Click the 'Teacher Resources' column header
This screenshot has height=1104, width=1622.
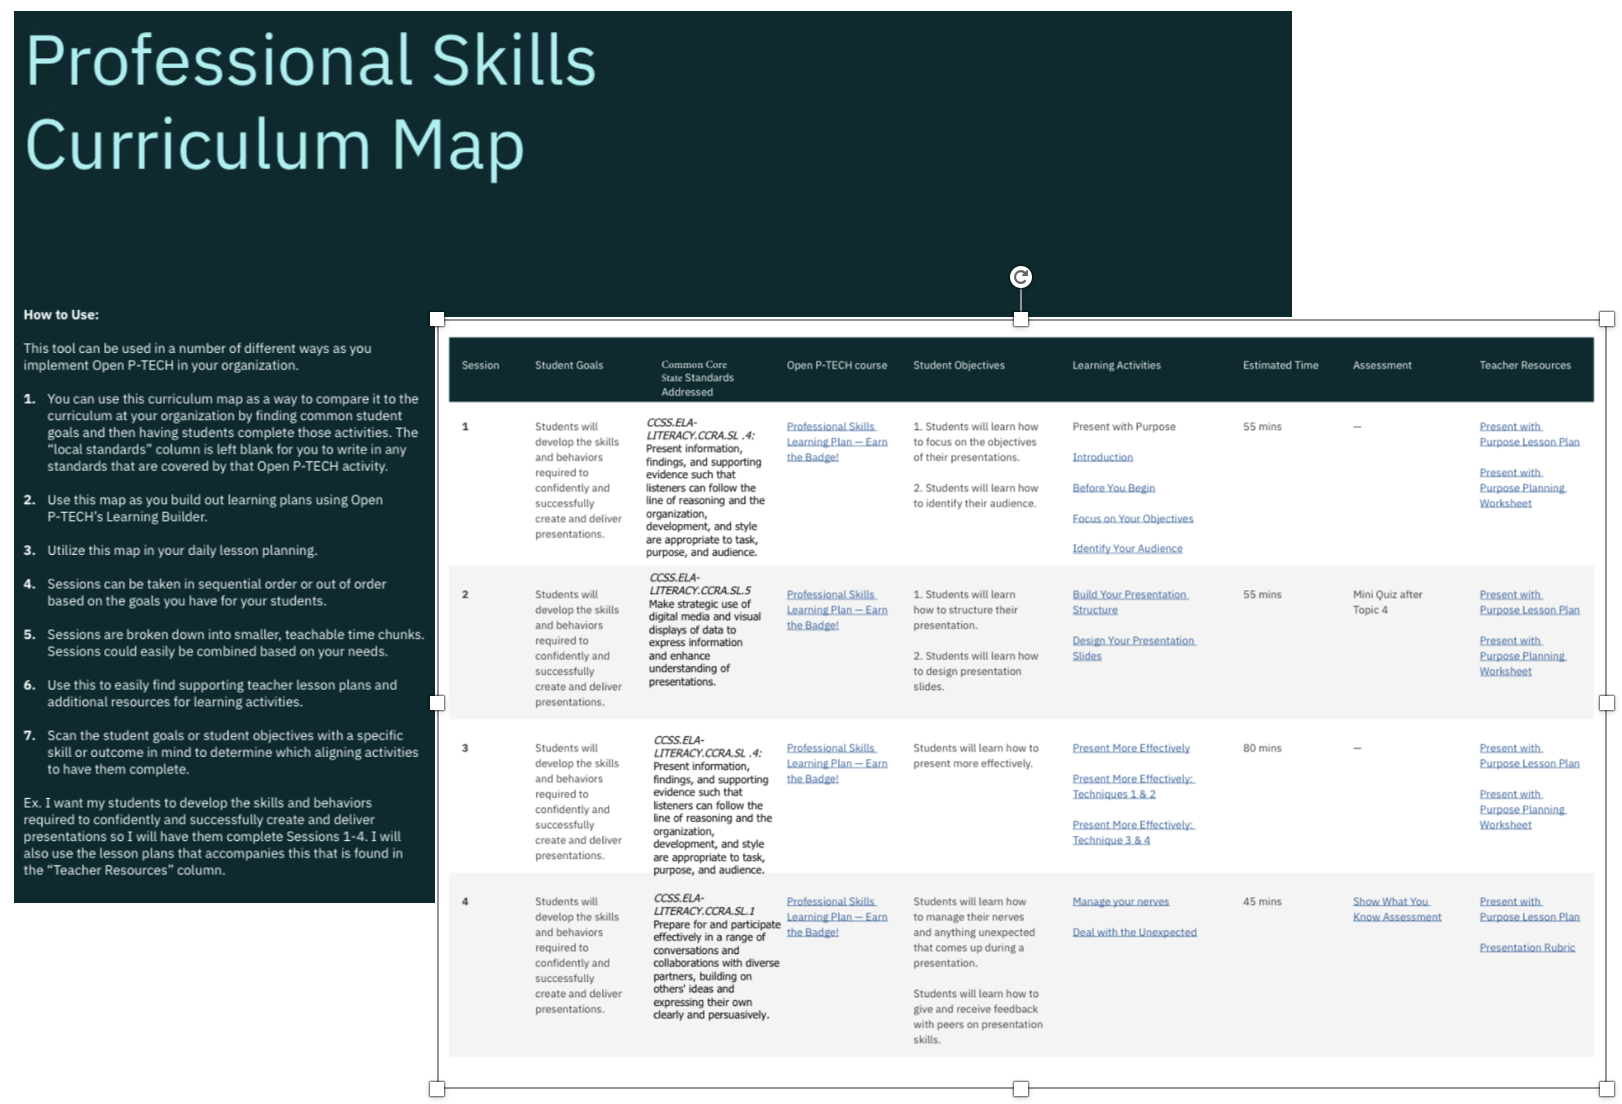click(1525, 365)
